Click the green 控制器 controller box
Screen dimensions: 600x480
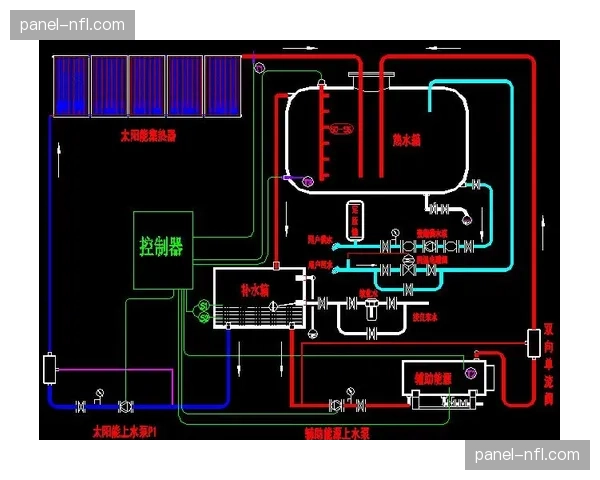point(162,250)
